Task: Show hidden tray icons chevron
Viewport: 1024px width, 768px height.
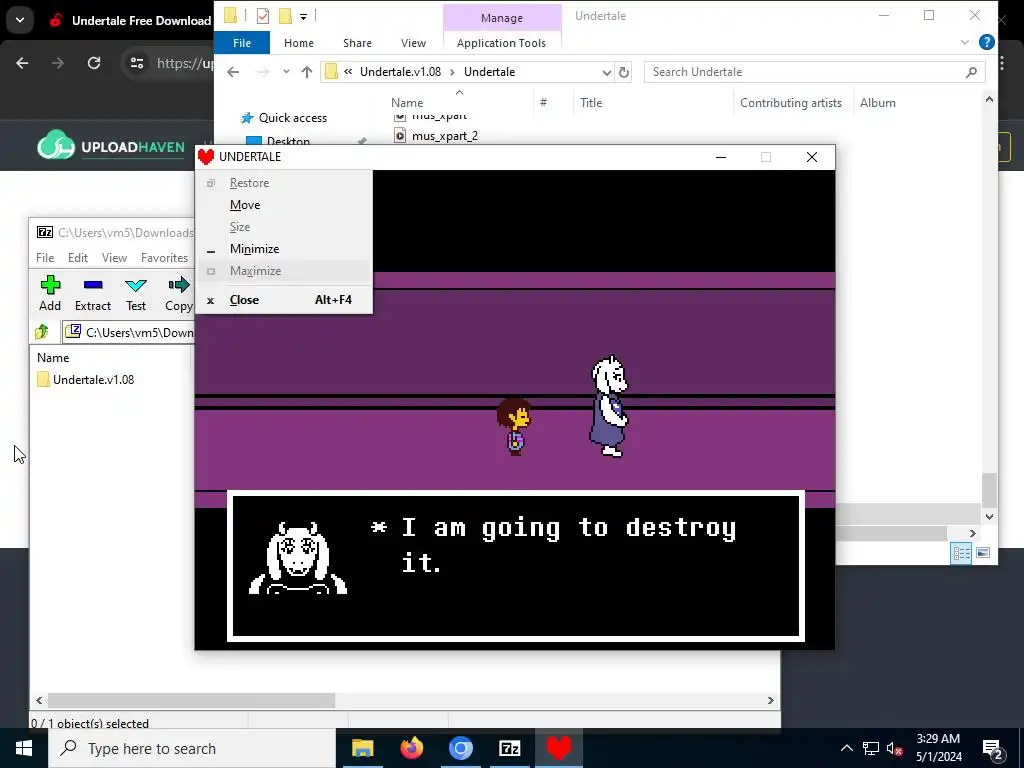Action: point(846,748)
